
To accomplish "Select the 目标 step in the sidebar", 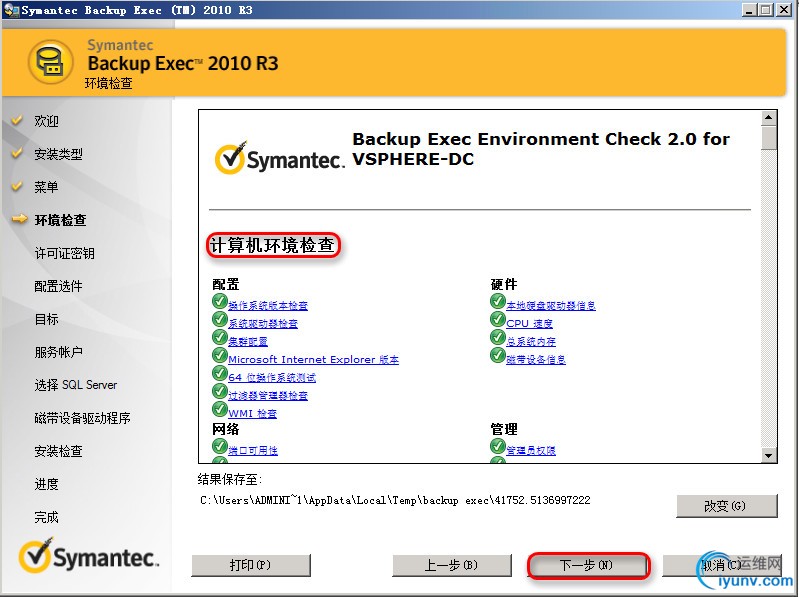I will click(x=46, y=319).
